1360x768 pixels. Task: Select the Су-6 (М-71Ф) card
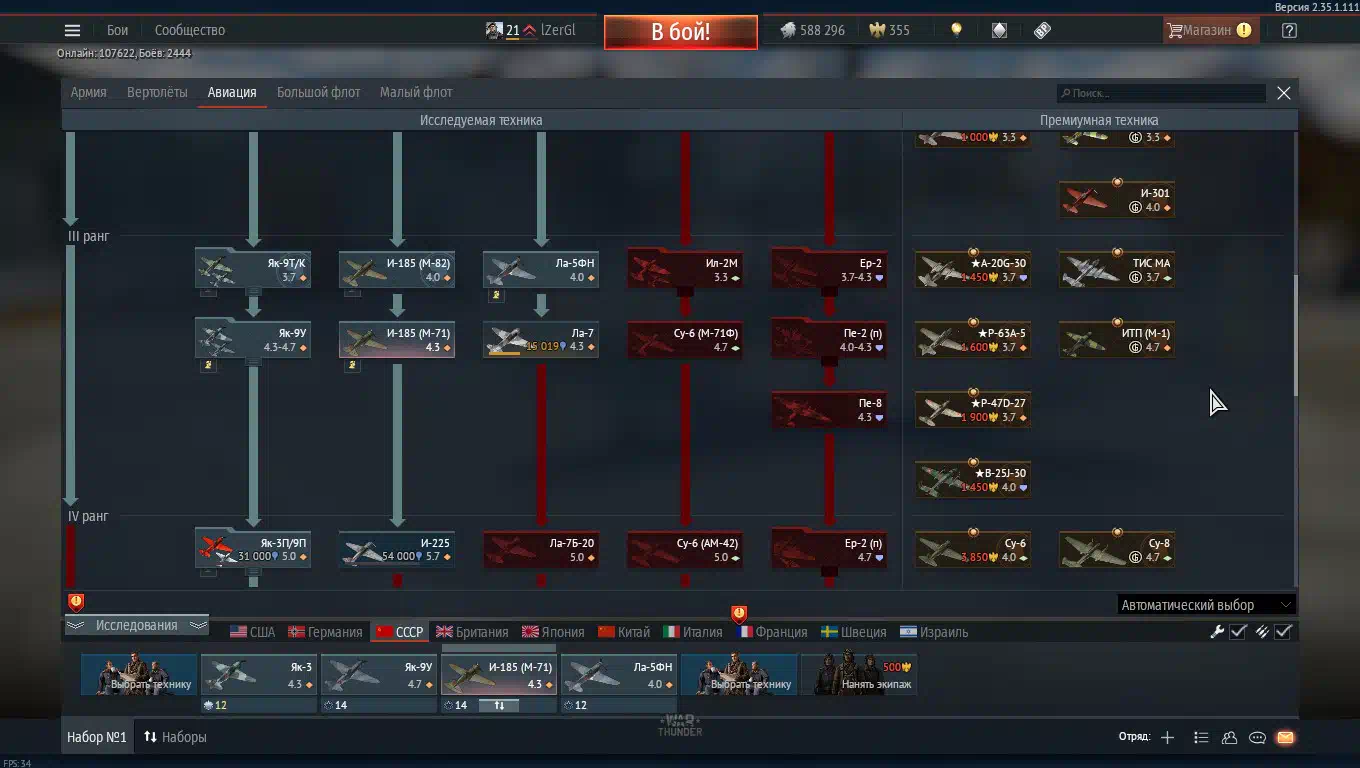click(x=685, y=340)
